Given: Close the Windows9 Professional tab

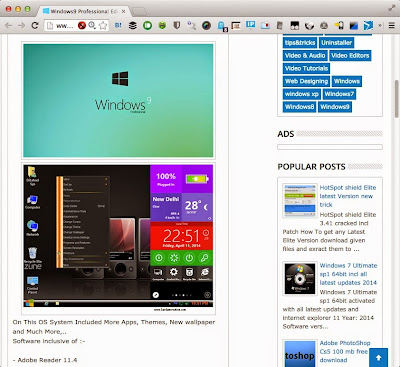Looking at the screenshot, I should 123,11.
